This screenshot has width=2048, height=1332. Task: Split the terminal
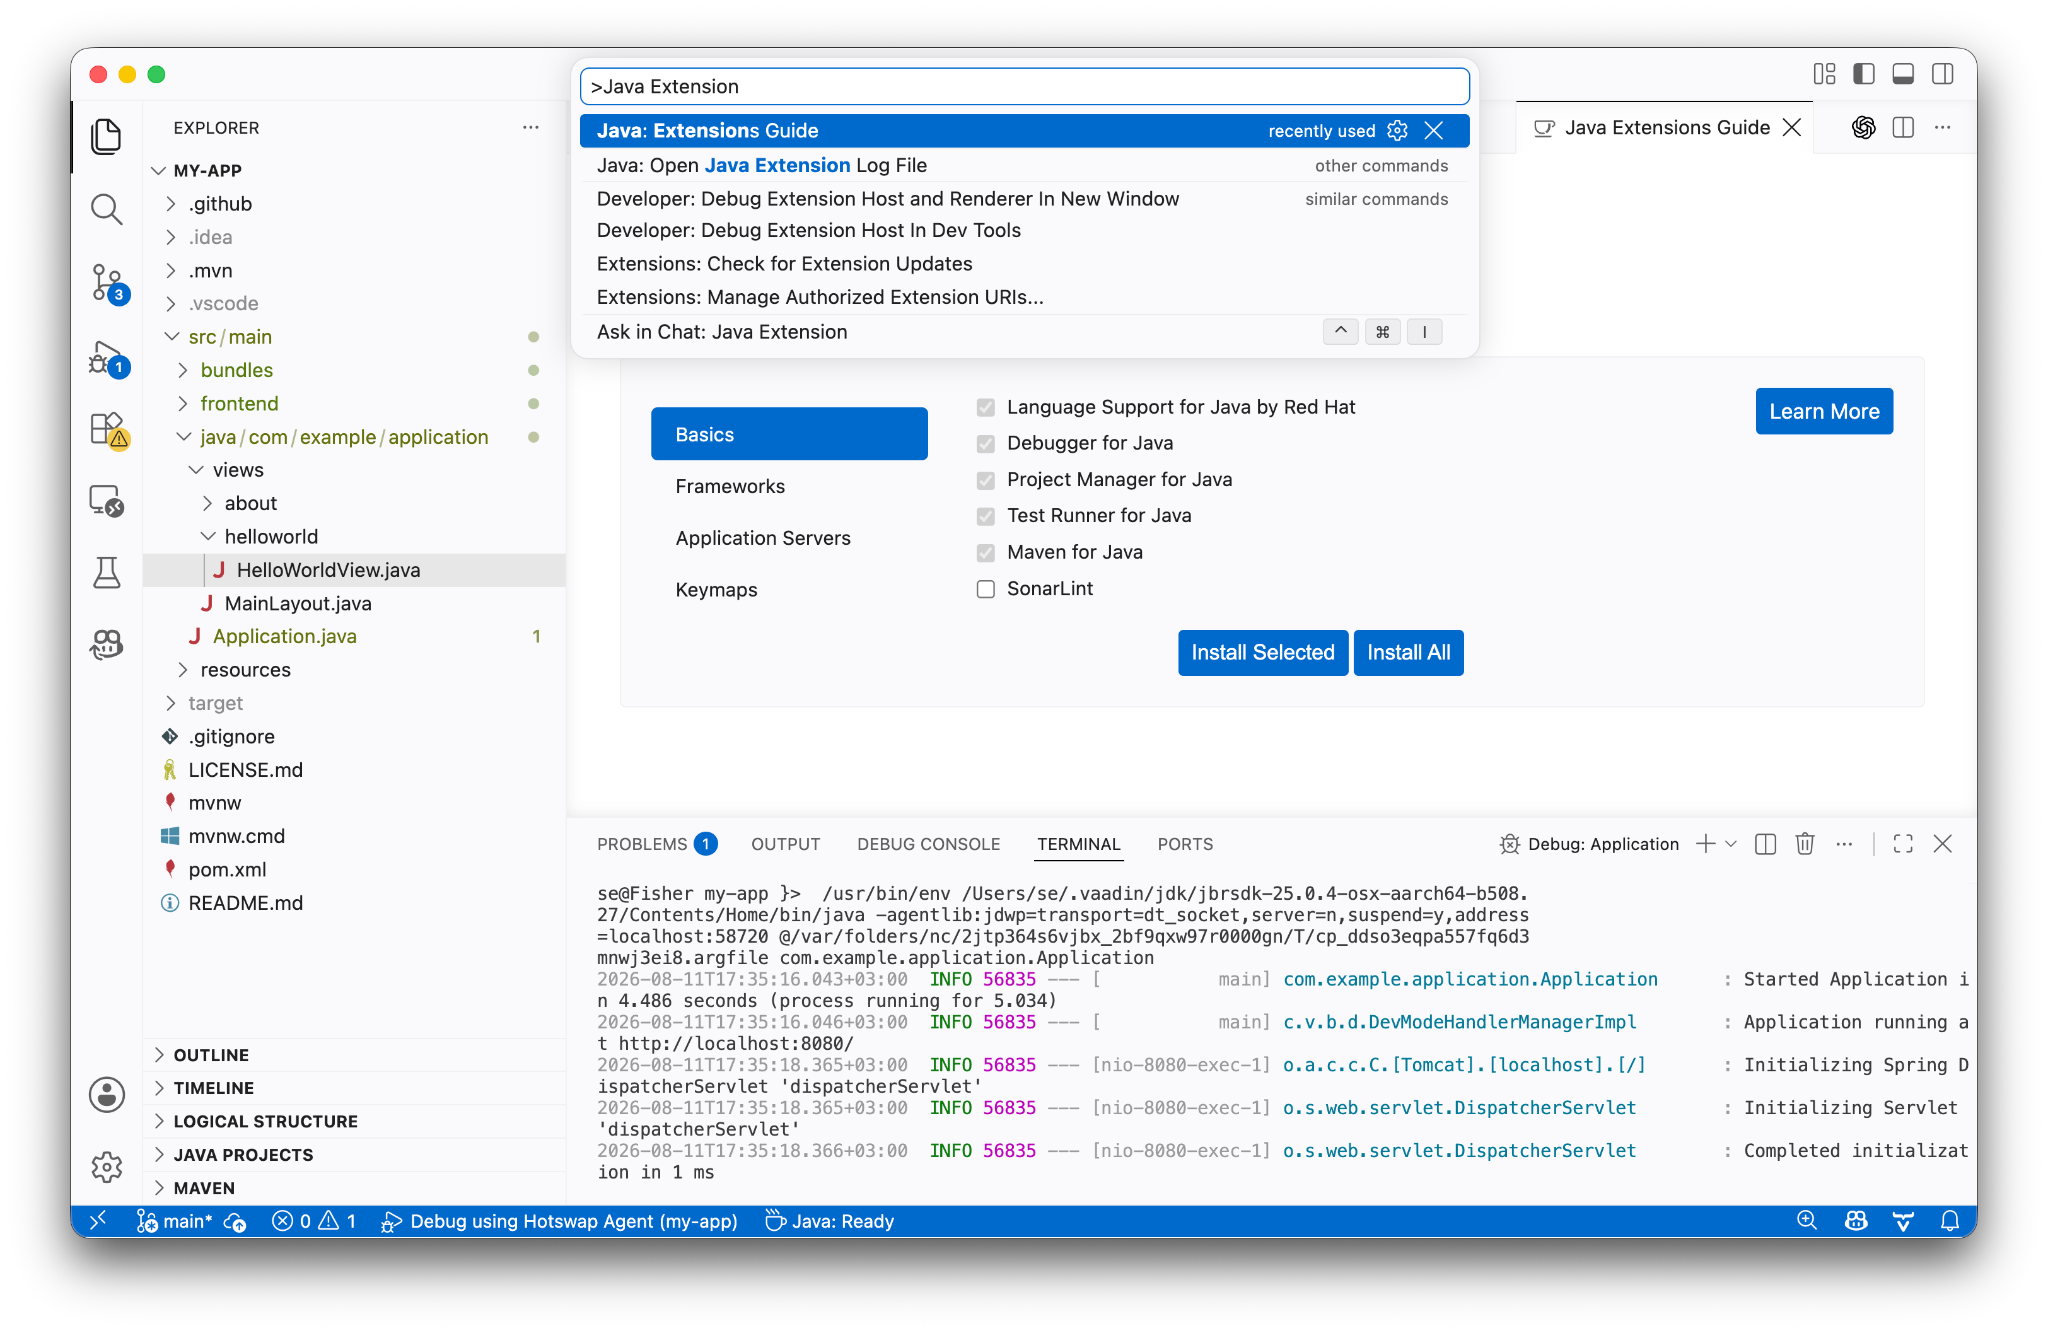click(x=1765, y=844)
